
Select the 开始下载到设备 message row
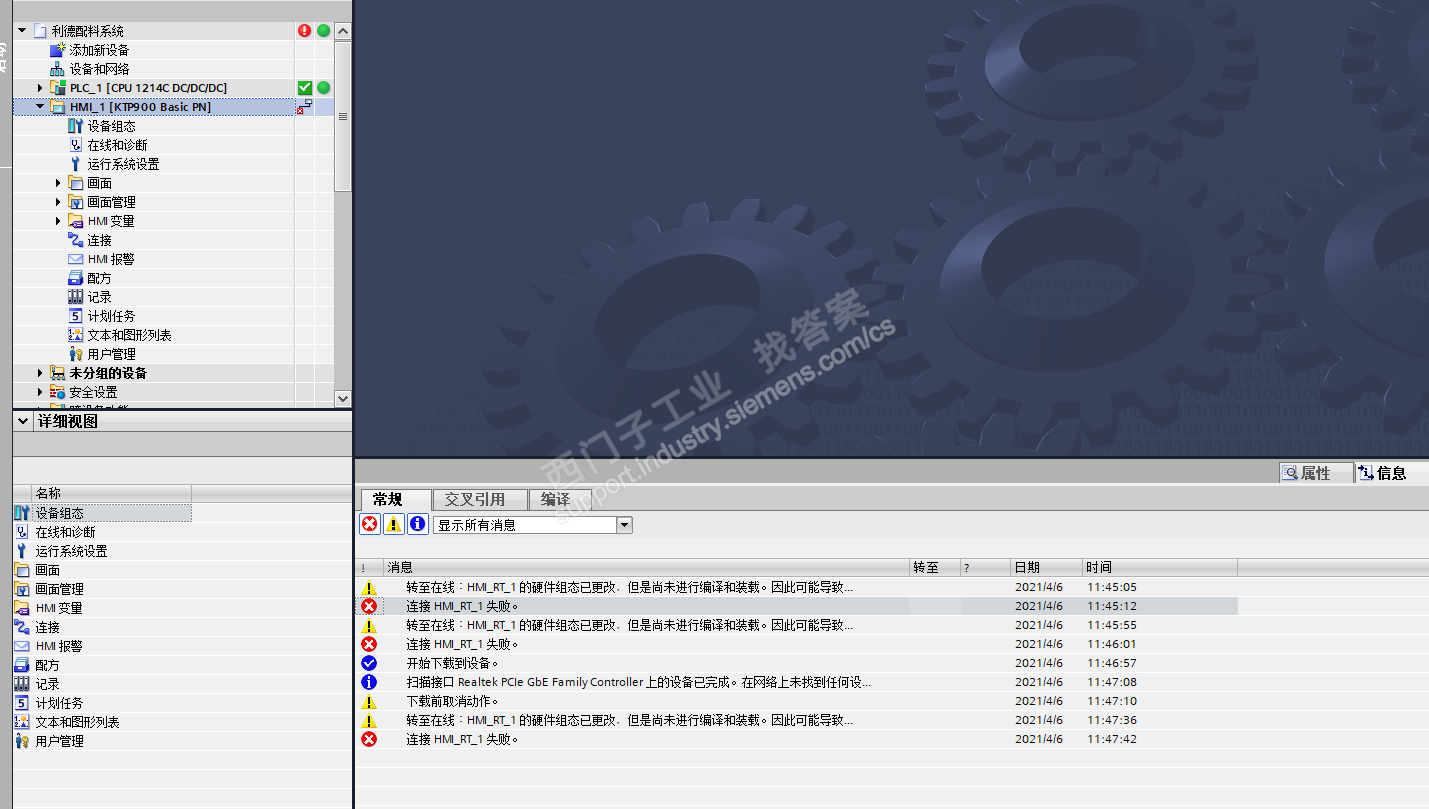point(797,663)
